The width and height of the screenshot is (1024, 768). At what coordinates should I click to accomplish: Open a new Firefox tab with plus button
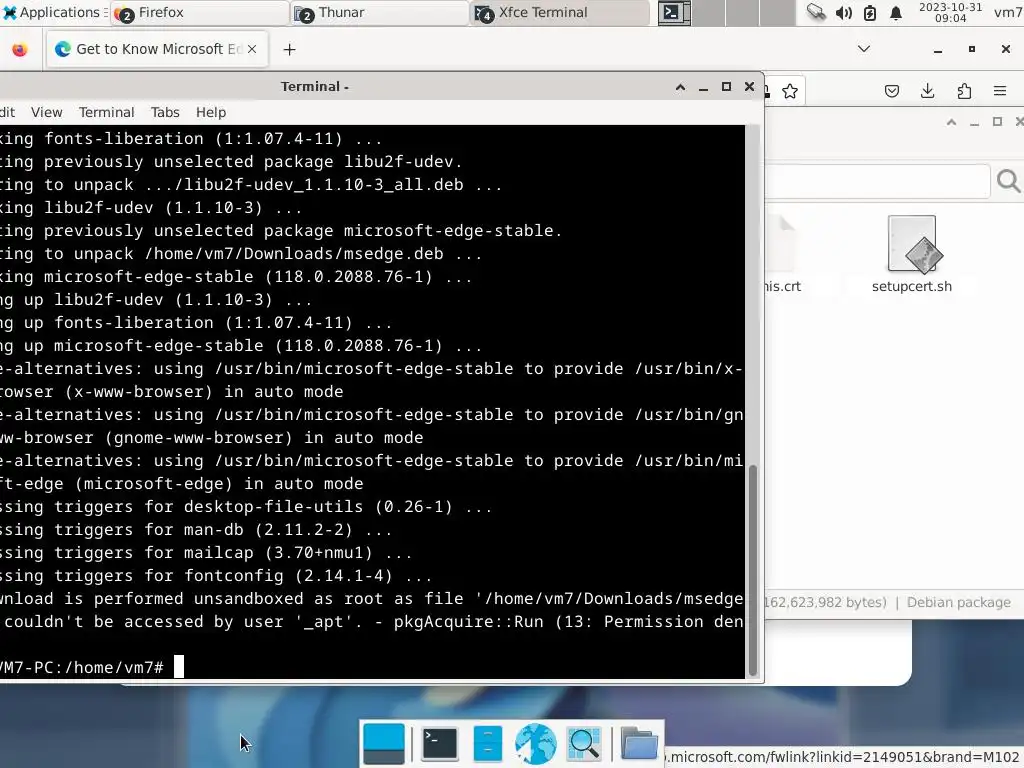coord(289,50)
